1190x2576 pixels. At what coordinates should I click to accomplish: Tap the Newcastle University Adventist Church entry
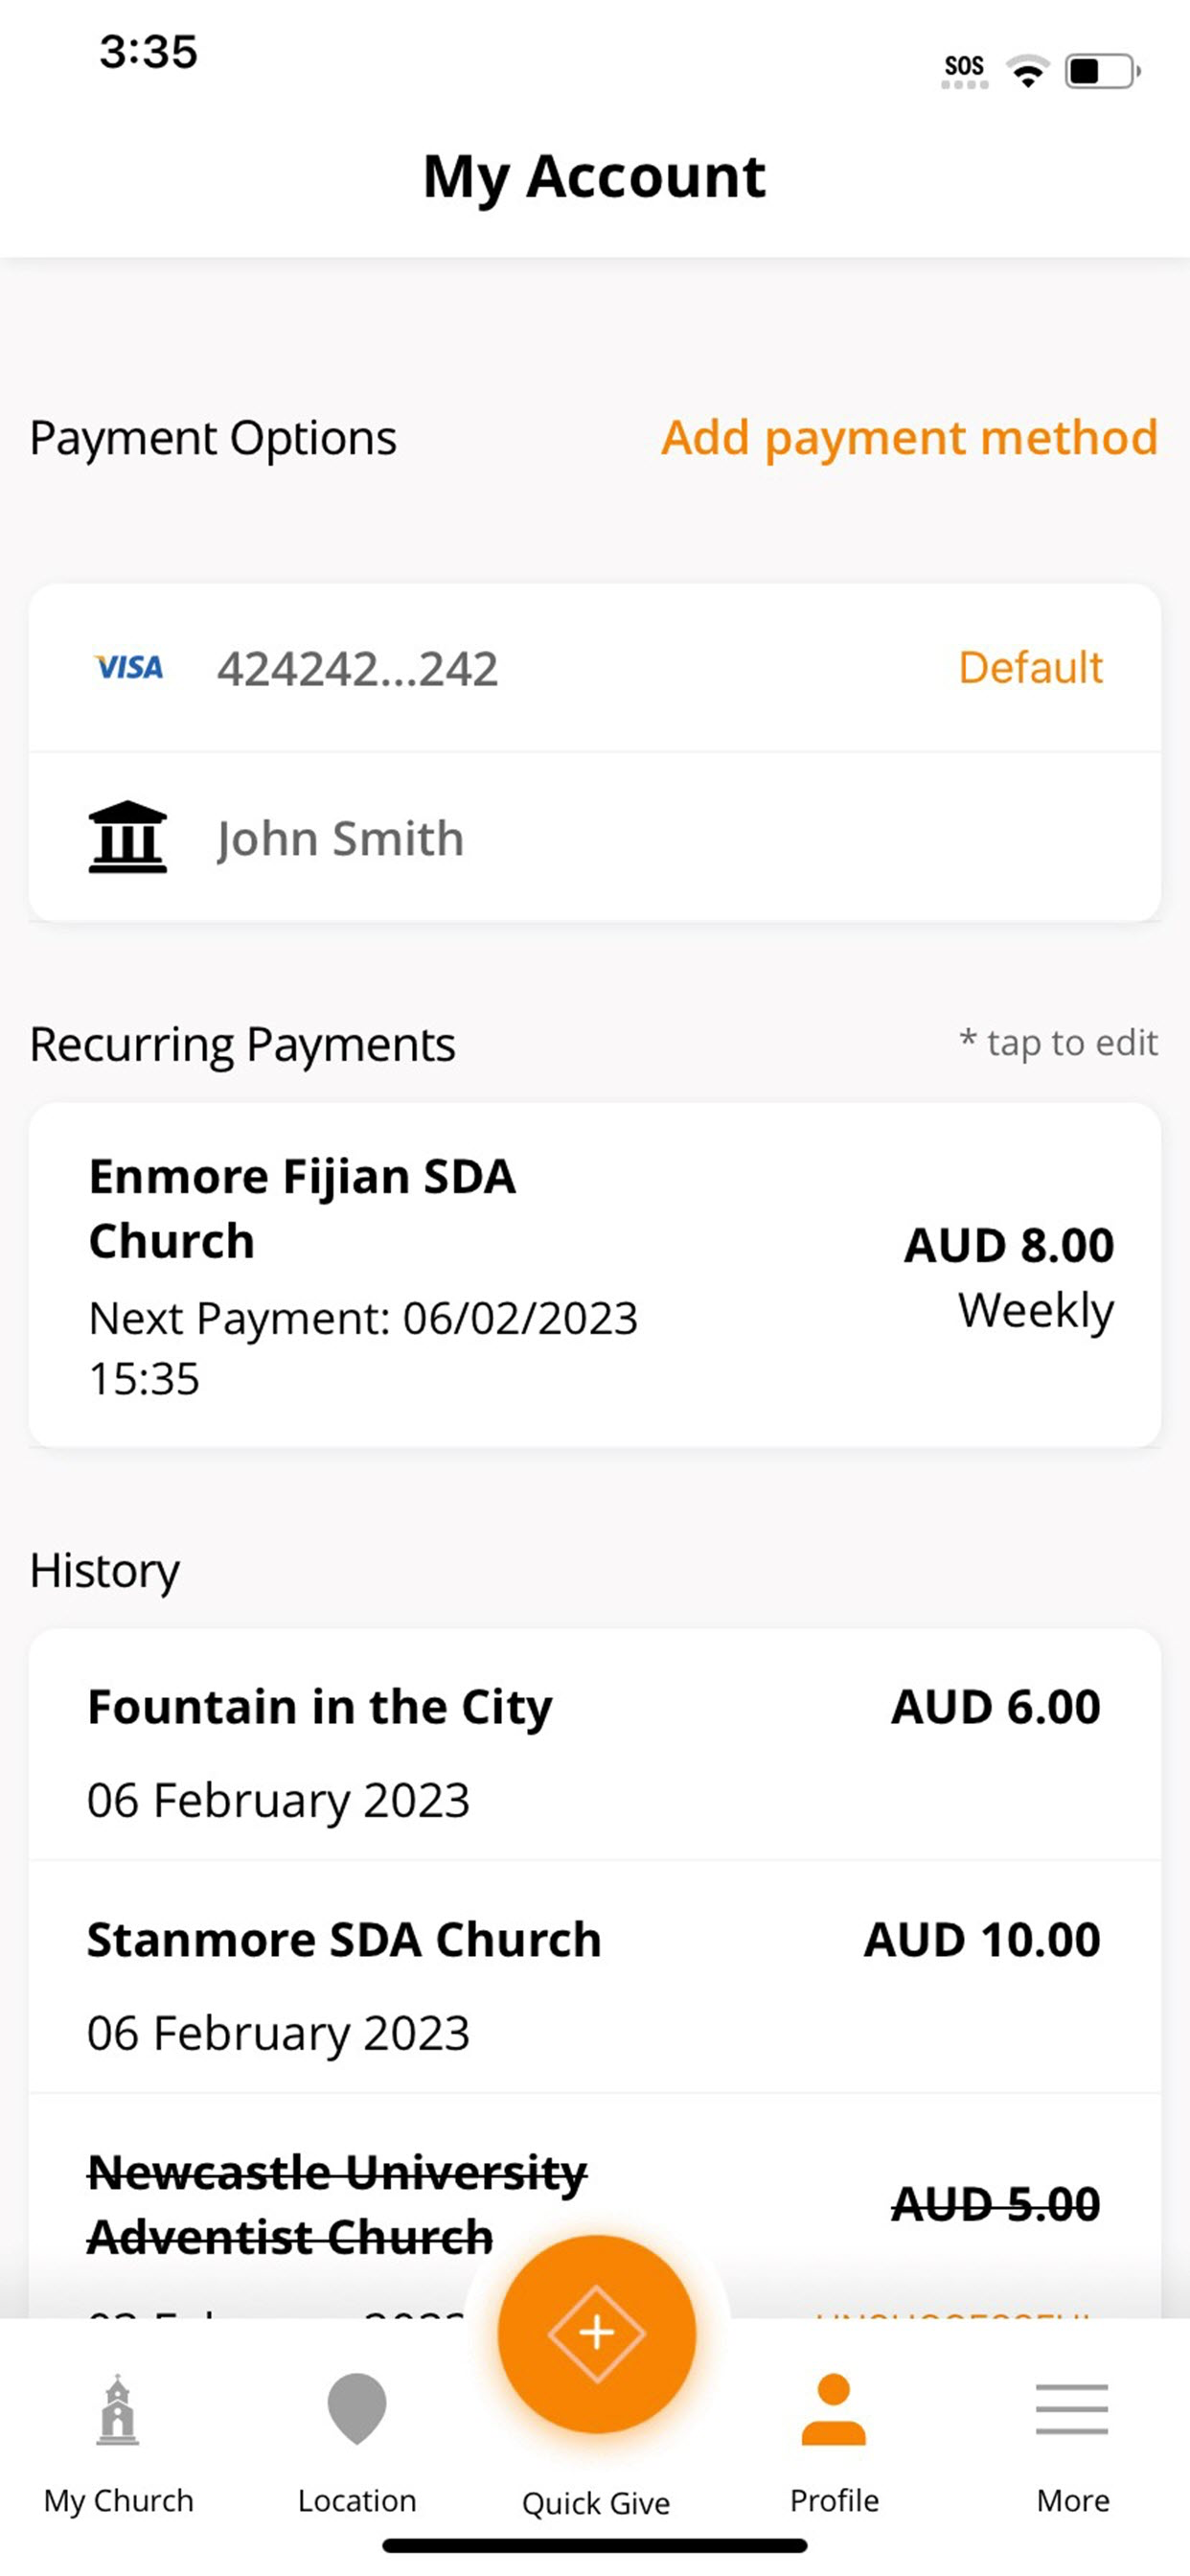point(338,2204)
